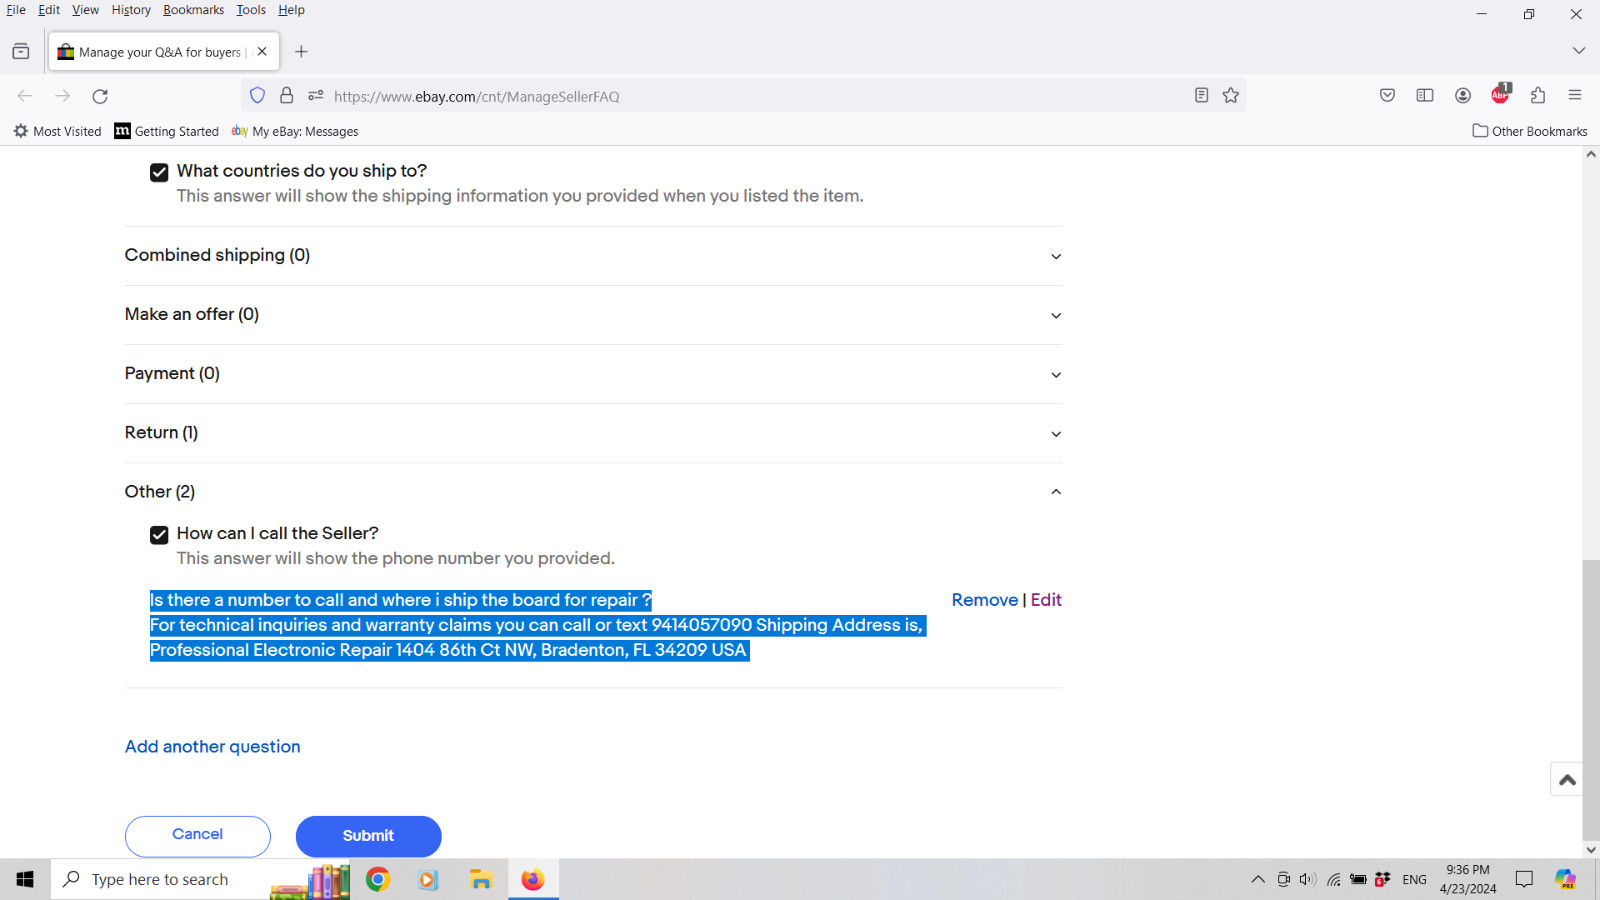Screen dimensions: 1600x900
Task: Click the Add another question link
Action: tap(213, 747)
